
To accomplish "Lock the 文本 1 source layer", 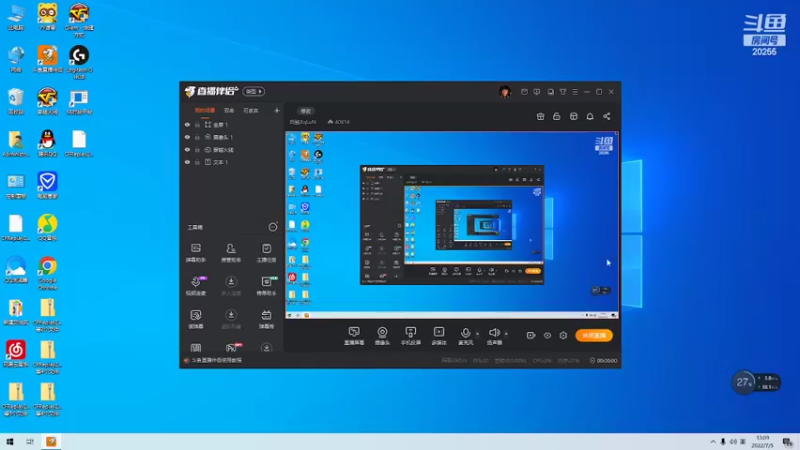I will point(197,162).
